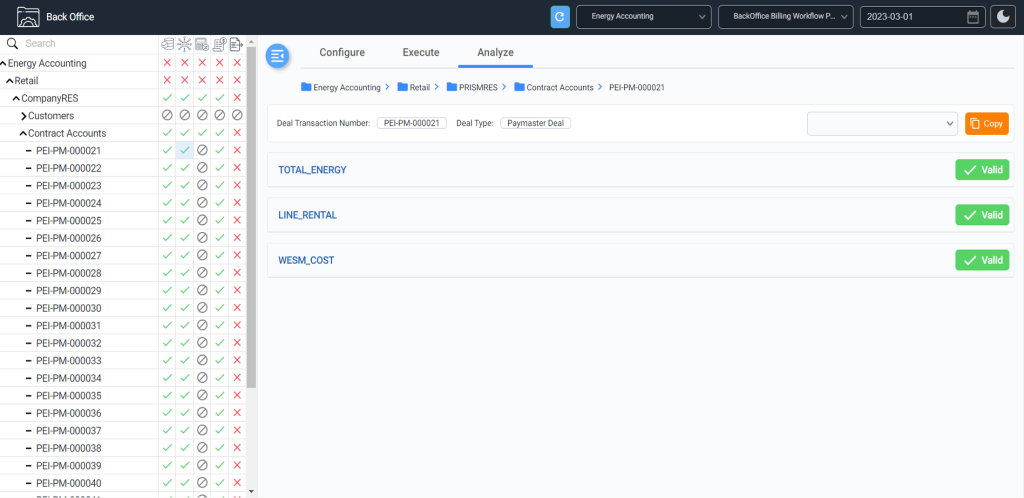Click the PEI-PM-000021 Deal Transaction Number value

(x=412, y=123)
